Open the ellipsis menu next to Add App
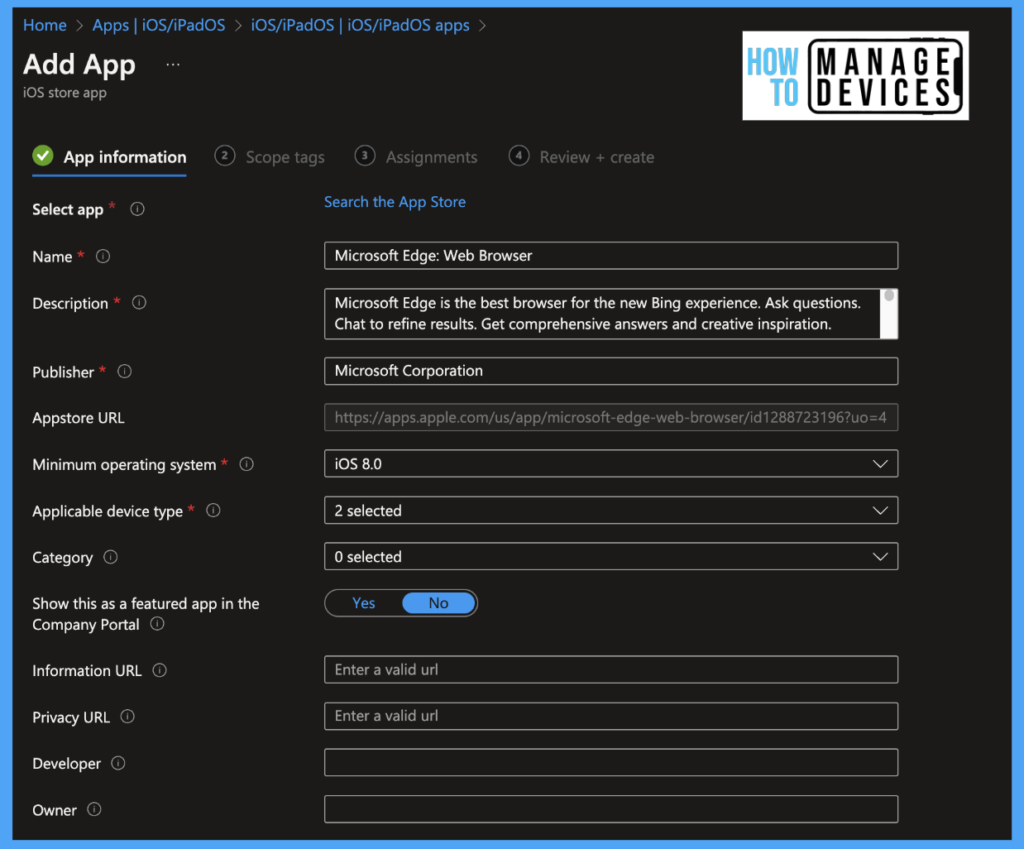 pos(173,65)
